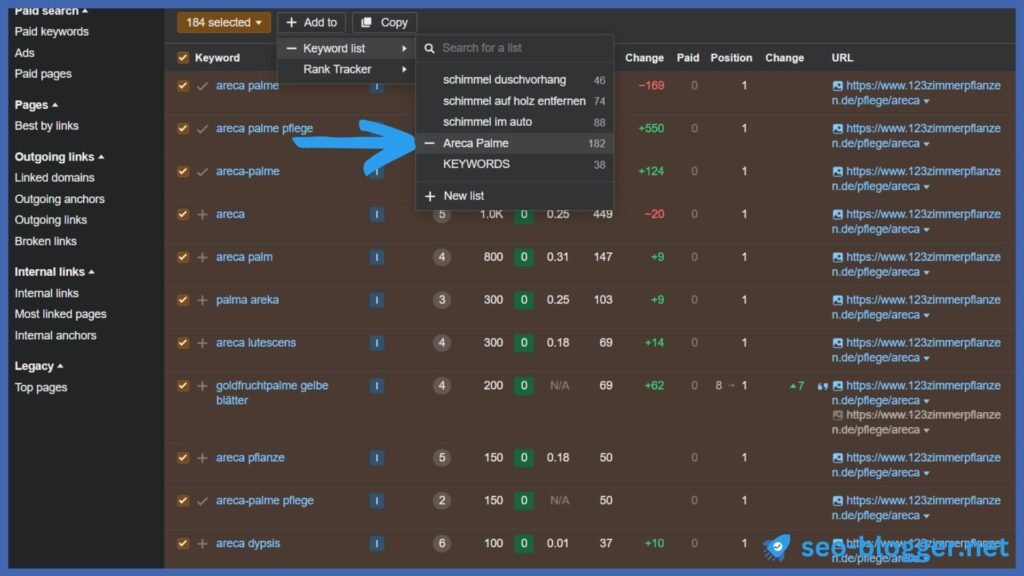Click the copy icon in Copy button
Screen dimensions: 1024x576
tap(366, 22)
